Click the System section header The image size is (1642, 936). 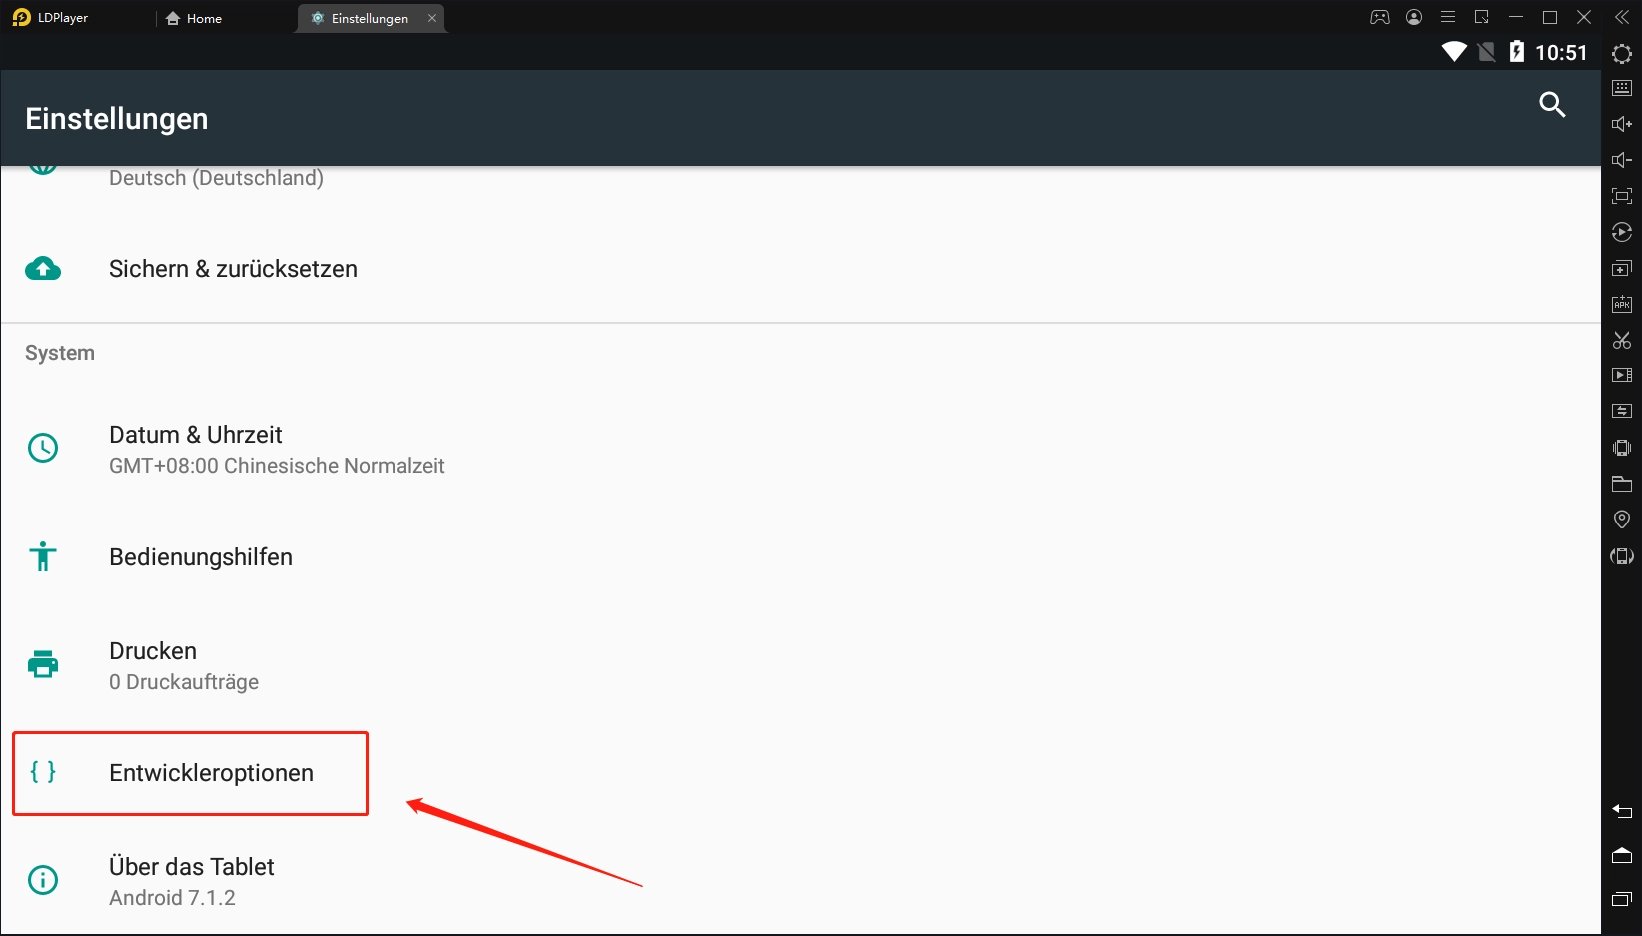tap(60, 353)
